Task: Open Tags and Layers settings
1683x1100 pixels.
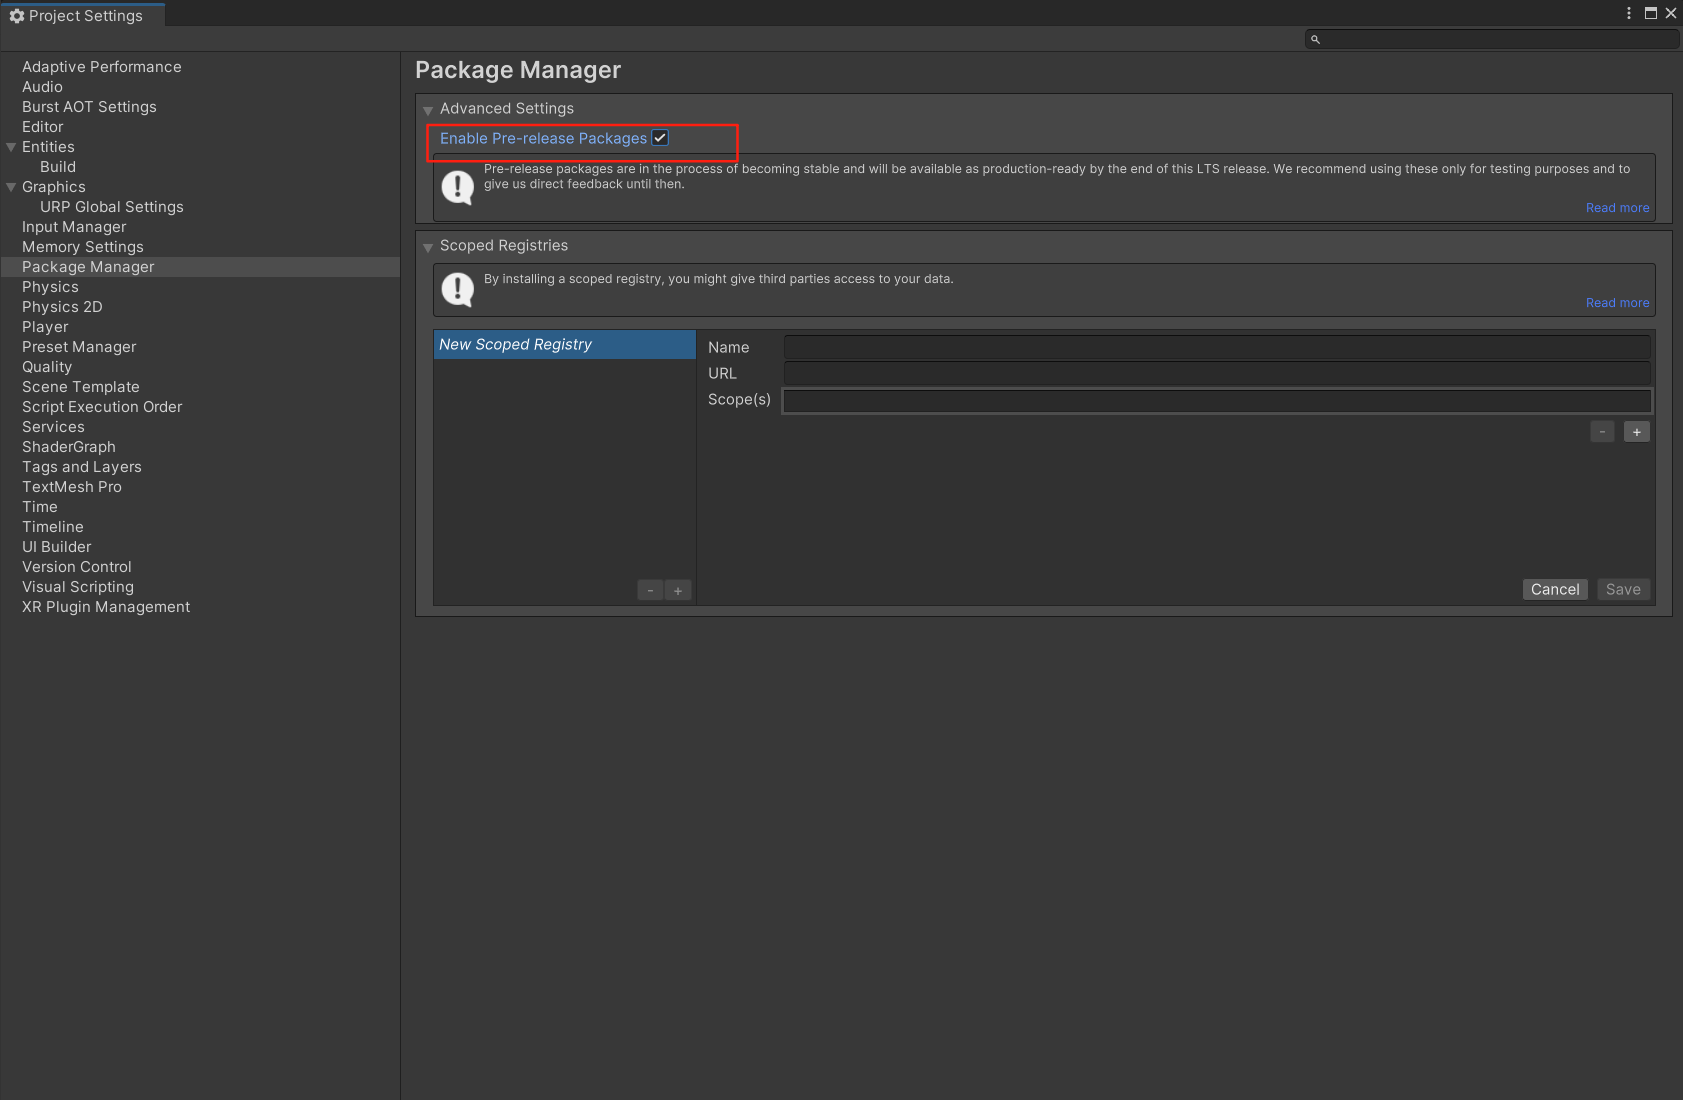Action: tap(82, 467)
